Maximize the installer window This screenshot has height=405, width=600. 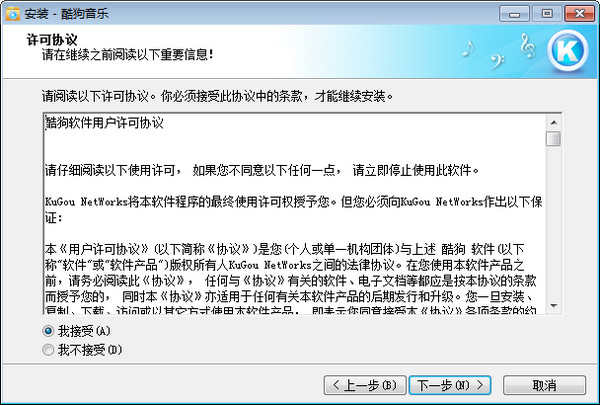tap(547, 14)
